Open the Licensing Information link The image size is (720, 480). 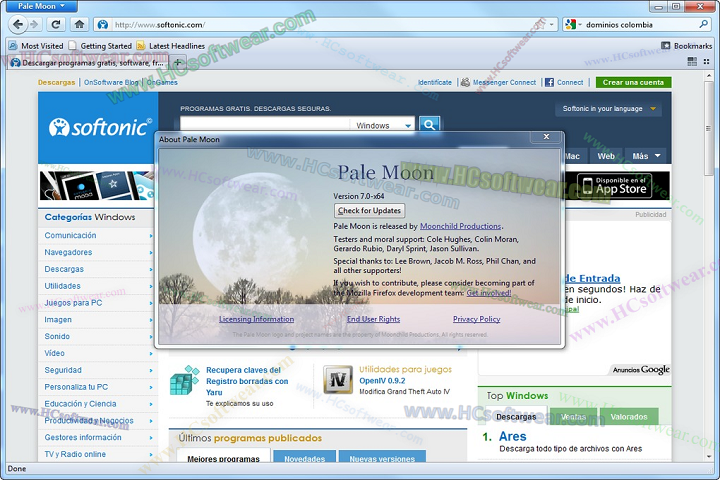pyautogui.click(x=256, y=319)
